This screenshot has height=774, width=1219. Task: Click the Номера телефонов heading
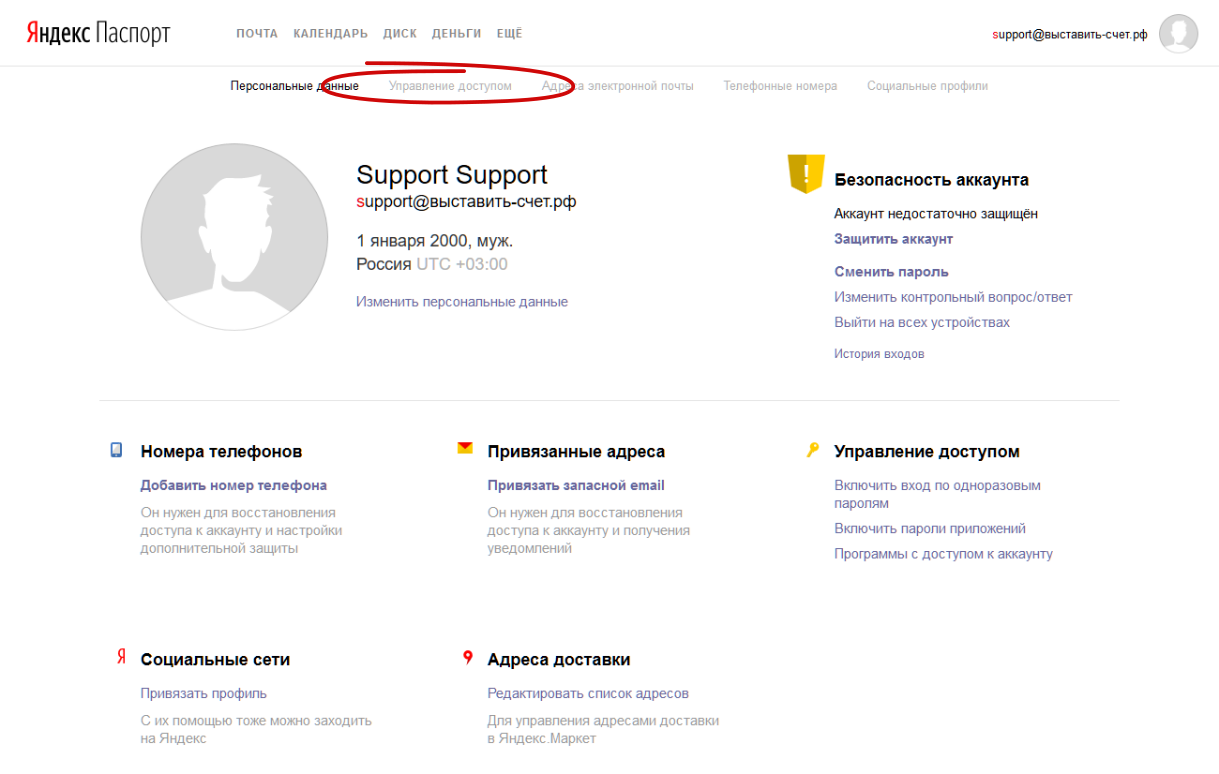click(221, 452)
